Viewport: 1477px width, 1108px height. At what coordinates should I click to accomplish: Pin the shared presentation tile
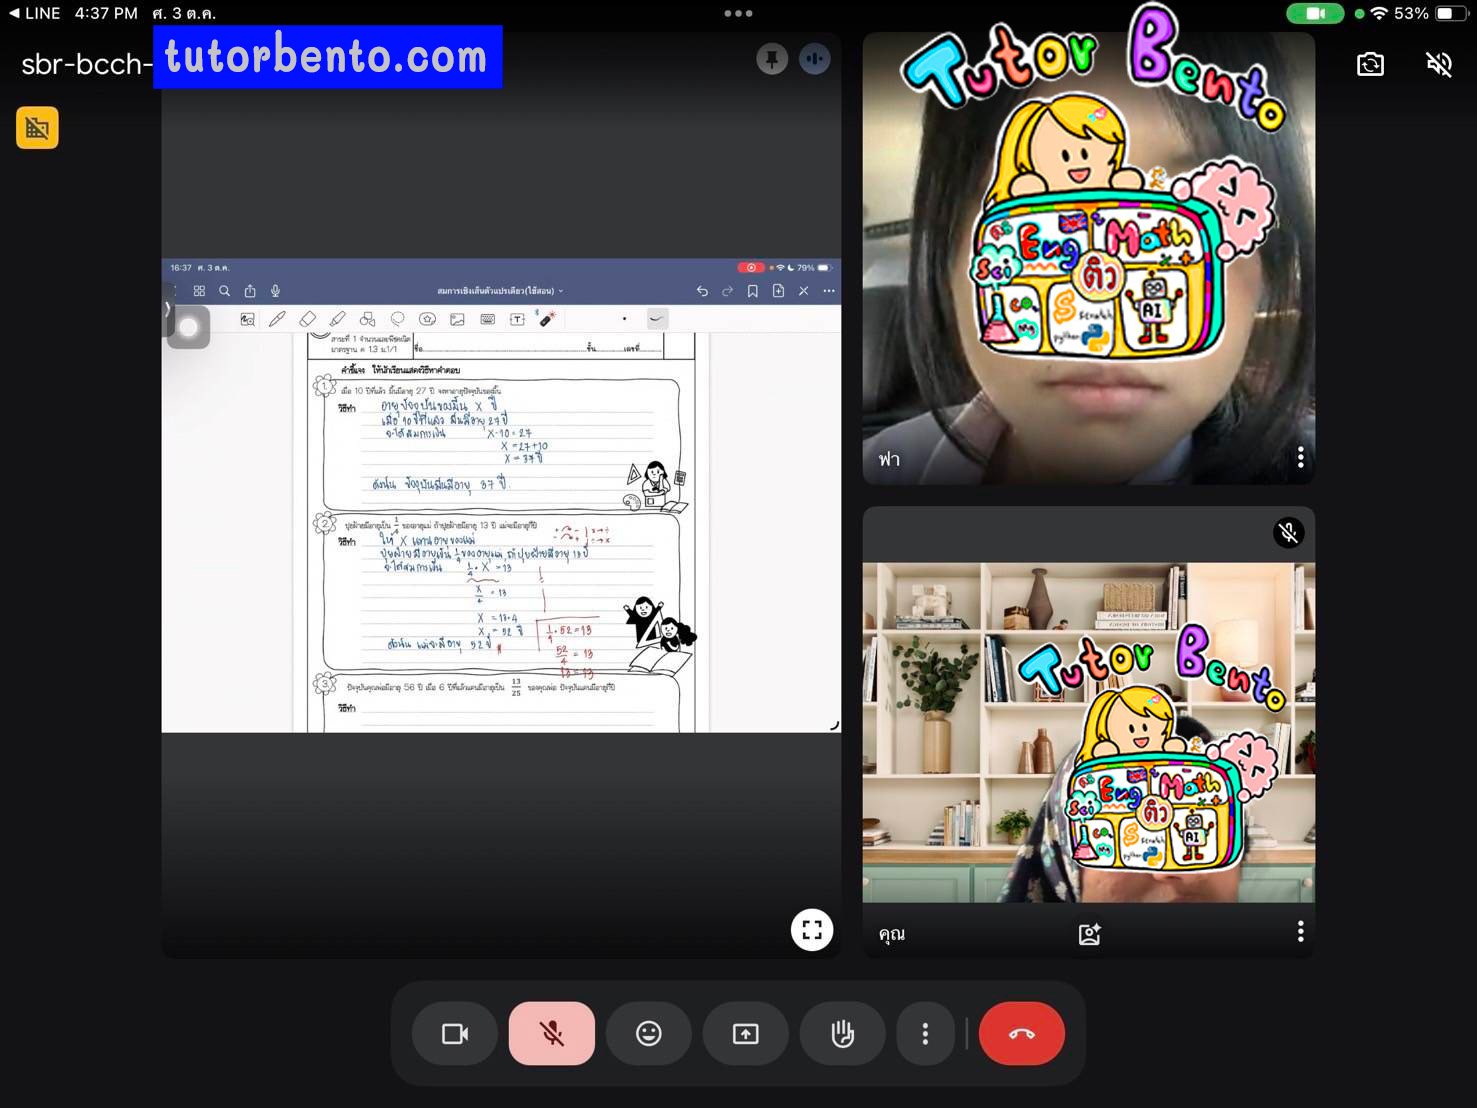(x=772, y=60)
